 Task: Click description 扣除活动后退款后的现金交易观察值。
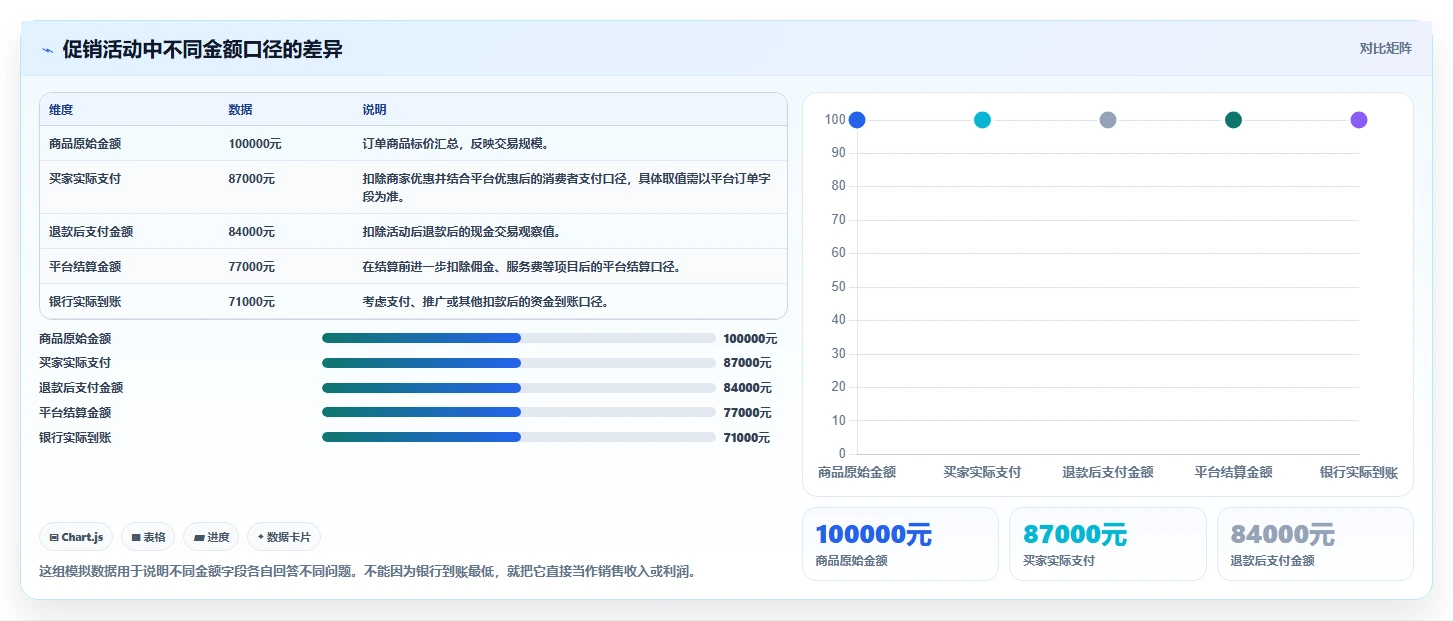[x=462, y=232]
